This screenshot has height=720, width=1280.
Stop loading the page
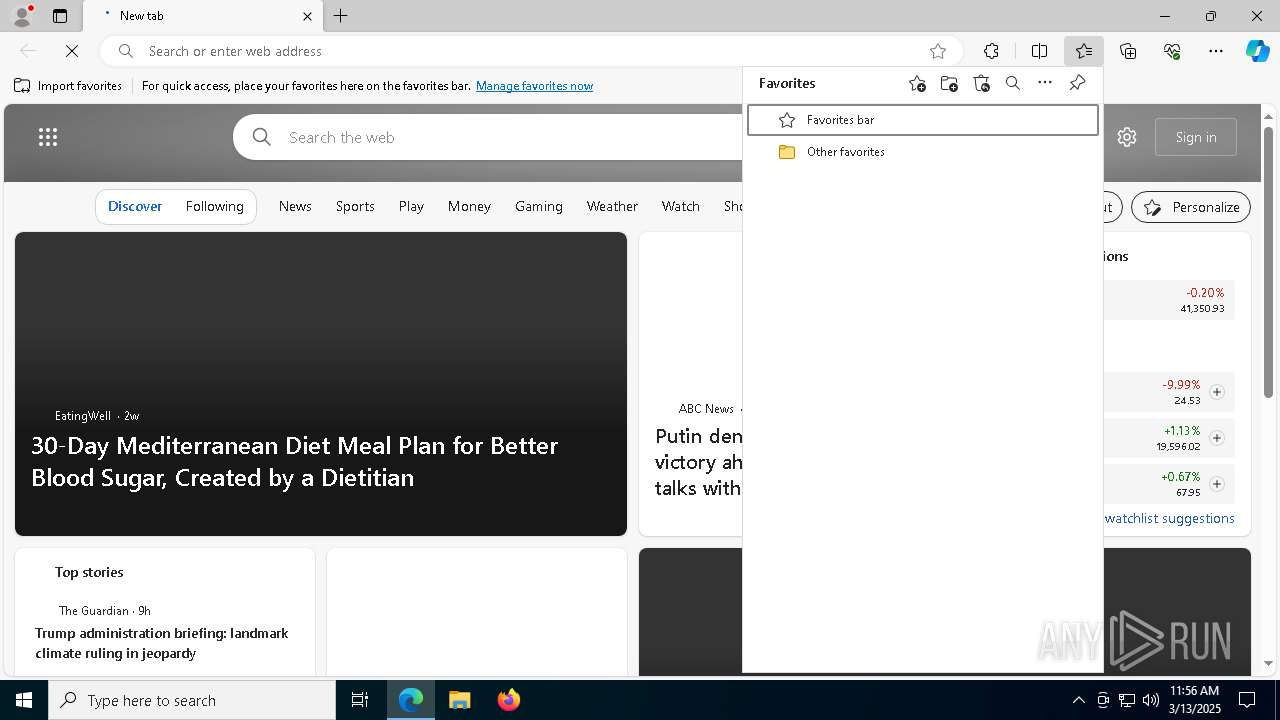click(72, 51)
